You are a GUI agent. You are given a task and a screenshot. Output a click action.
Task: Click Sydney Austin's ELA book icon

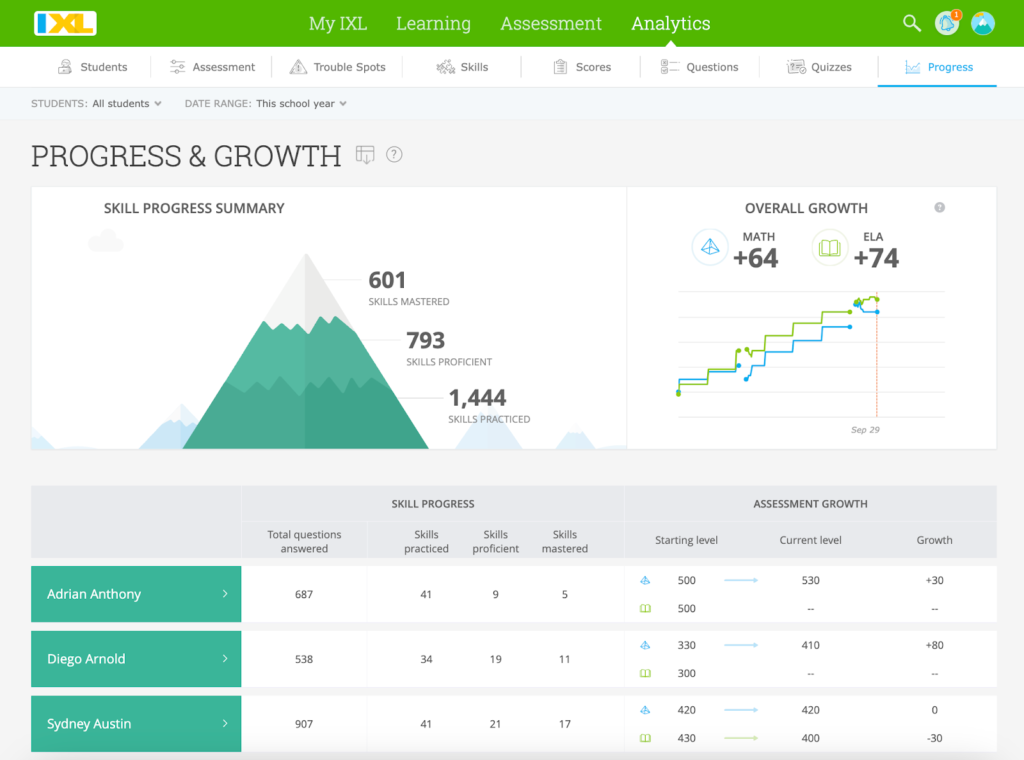(645, 738)
